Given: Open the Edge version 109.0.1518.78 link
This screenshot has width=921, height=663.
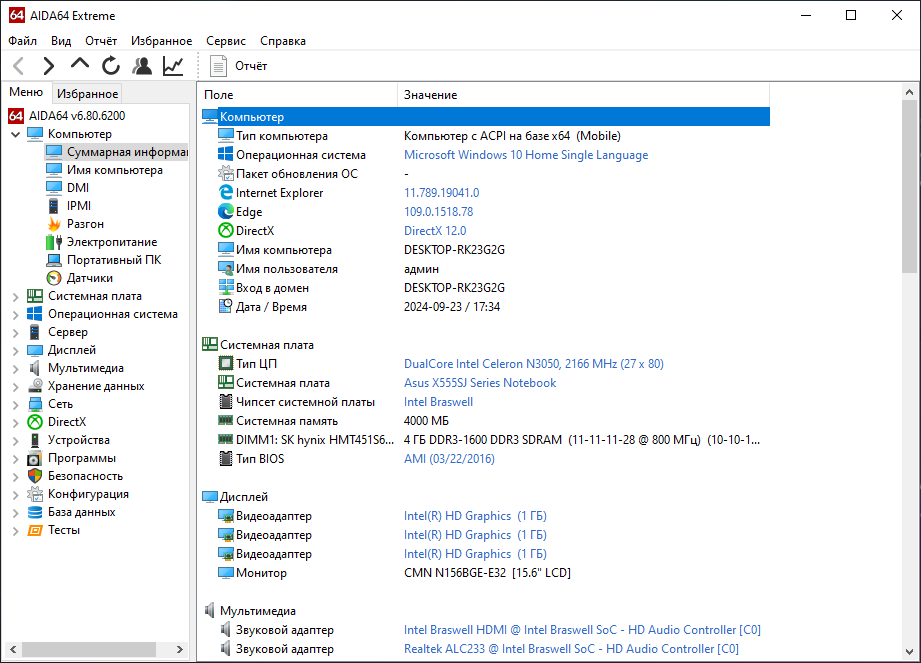Looking at the screenshot, I should click(x=438, y=212).
